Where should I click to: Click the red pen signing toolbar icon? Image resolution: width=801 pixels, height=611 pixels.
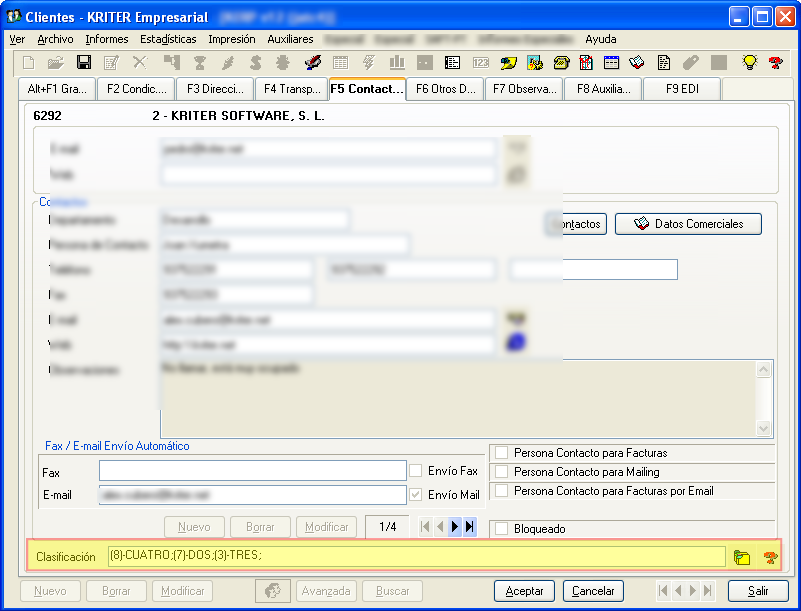313,63
